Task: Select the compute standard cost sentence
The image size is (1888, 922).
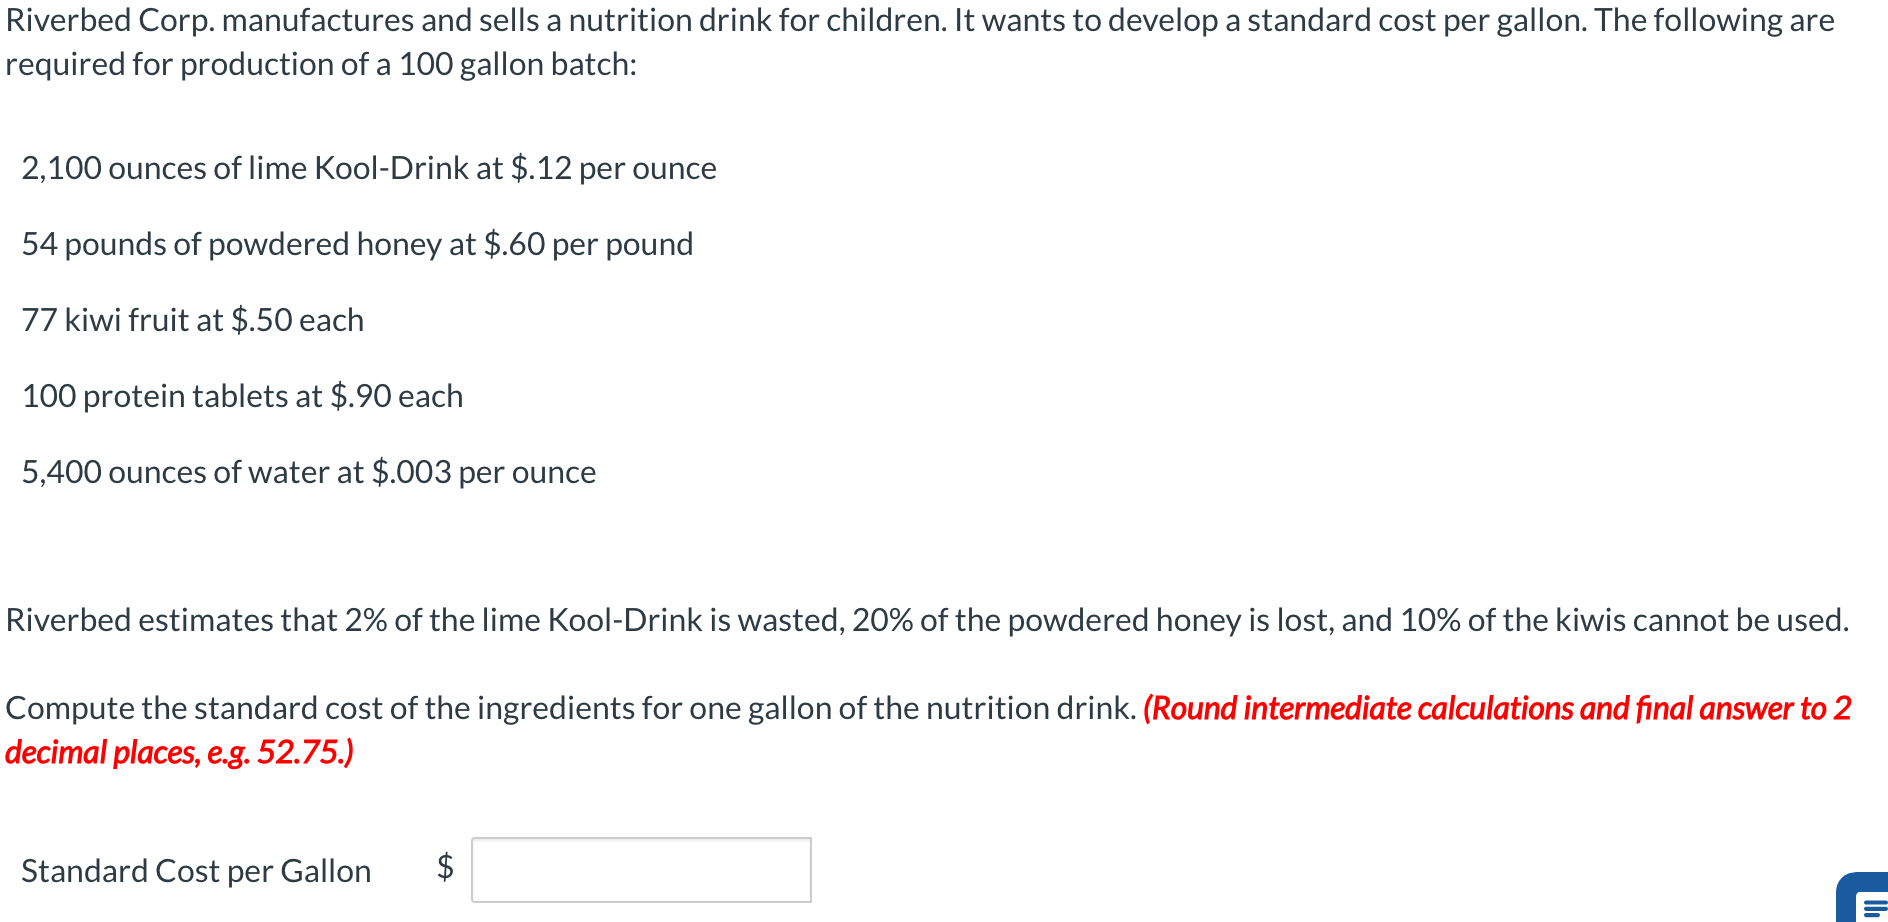Action: [570, 707]
